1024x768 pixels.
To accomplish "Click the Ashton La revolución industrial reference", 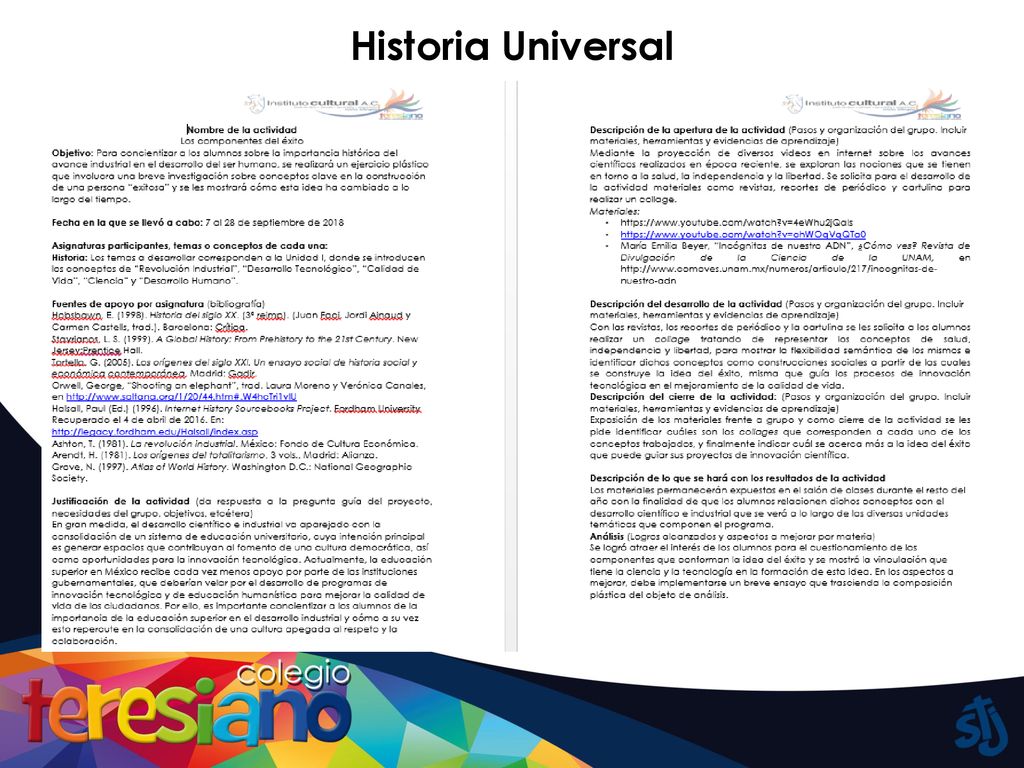I will (x=234, y=444).
